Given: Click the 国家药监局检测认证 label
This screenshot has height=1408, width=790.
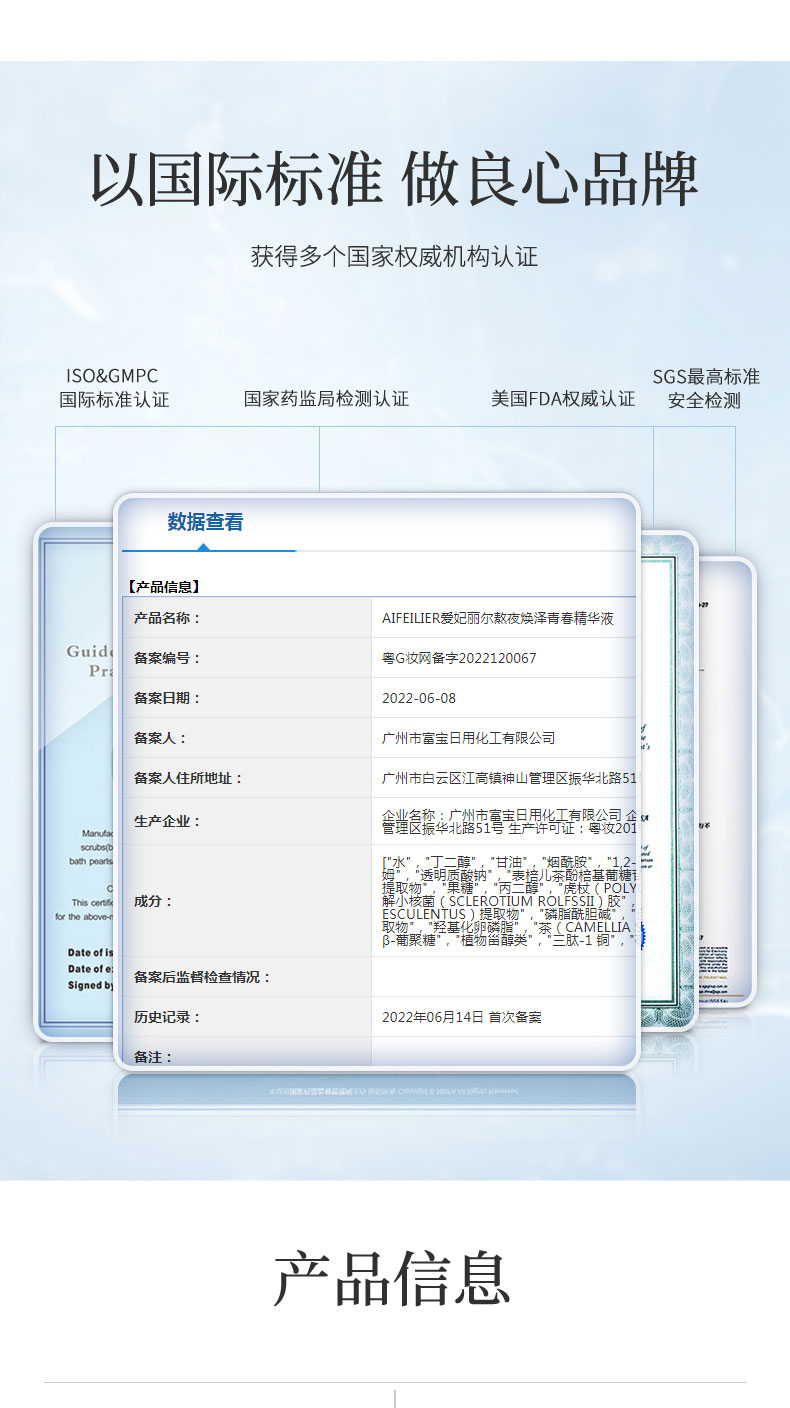Looking at the screenshot, I should [x=326, y=399].
